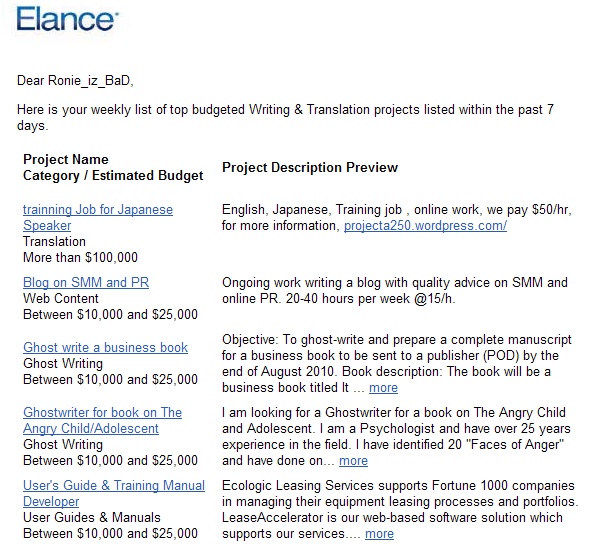Open the Ghost write a business book project
The width and height of the screenshot is (599, 544).
click(x=105, y=347)
